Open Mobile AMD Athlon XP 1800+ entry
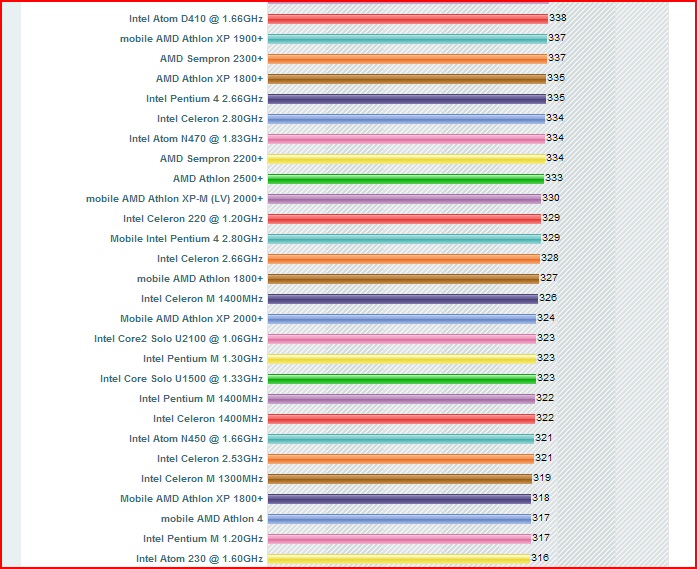The height and width of the screenshot is (569, 697). point(192,499)
